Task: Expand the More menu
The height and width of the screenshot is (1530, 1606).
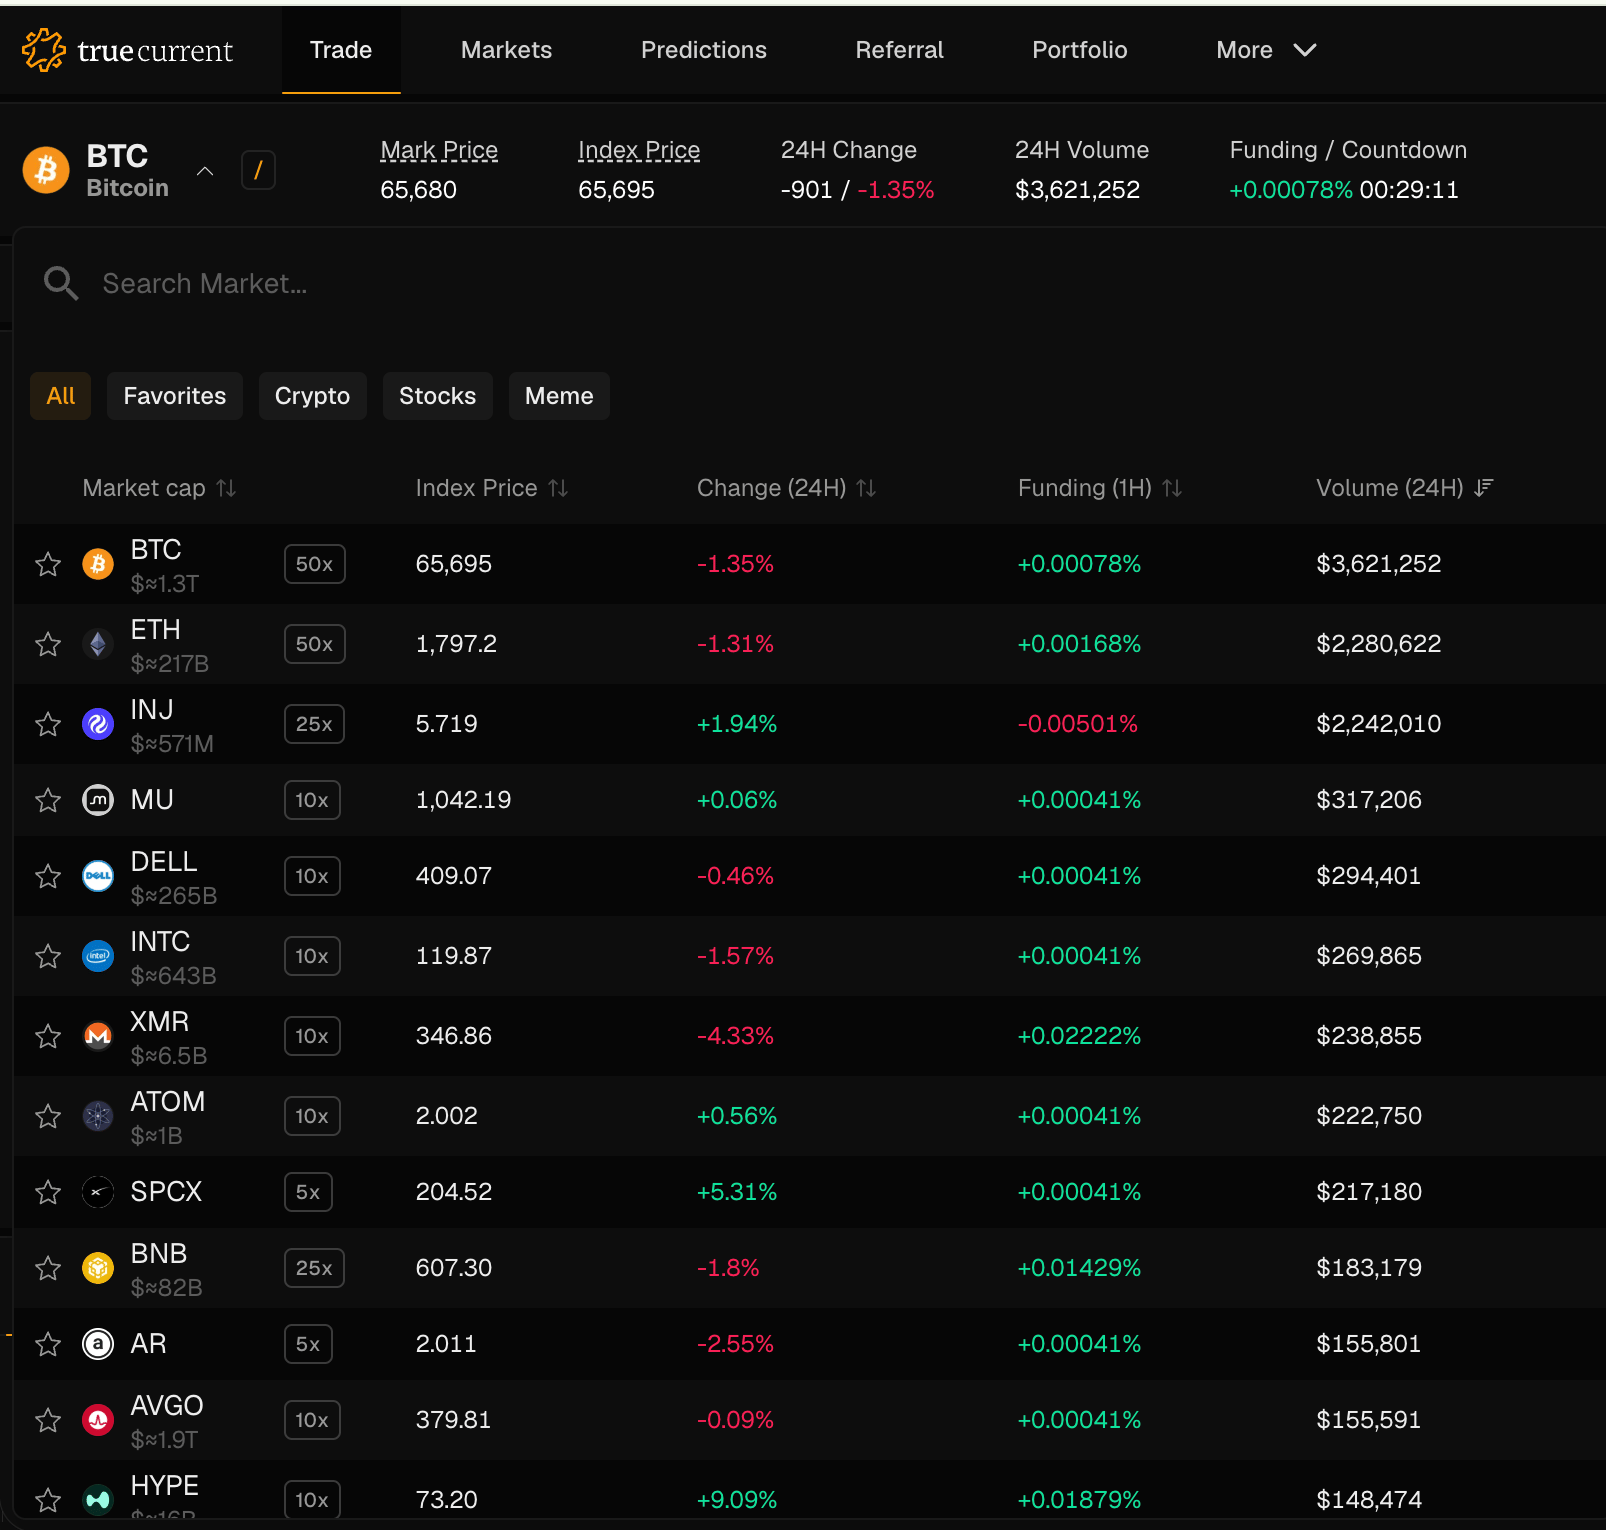Action: click(x=1266, y=50)
